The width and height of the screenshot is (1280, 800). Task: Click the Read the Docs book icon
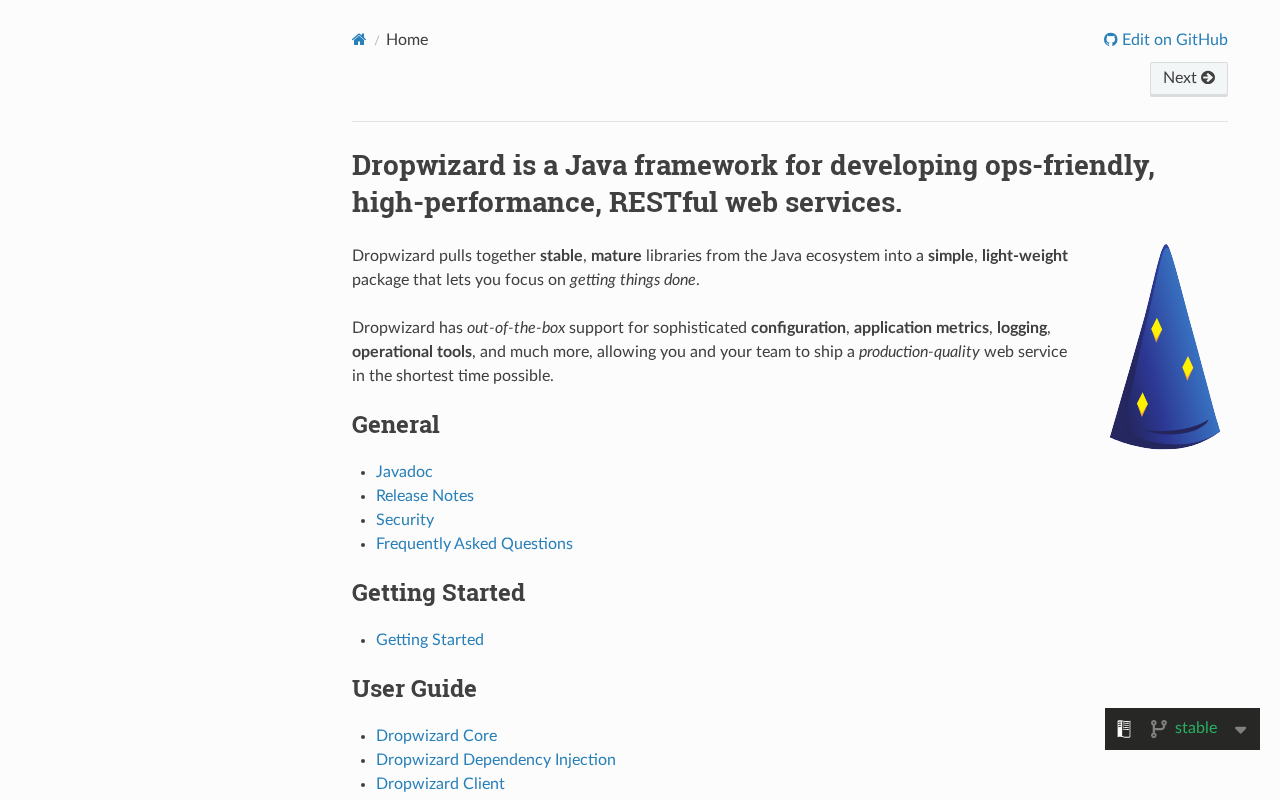pos(1124,729)
